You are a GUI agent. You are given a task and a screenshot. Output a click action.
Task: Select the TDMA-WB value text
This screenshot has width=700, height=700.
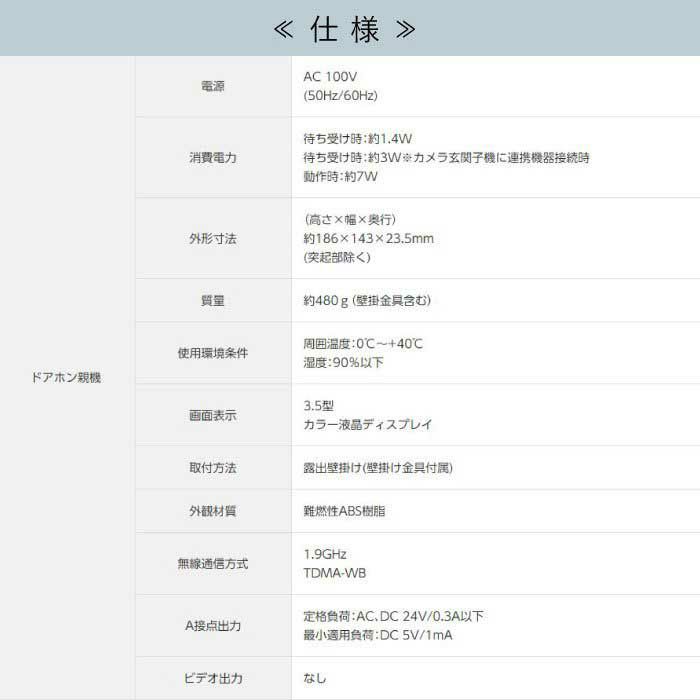(334, 574)
